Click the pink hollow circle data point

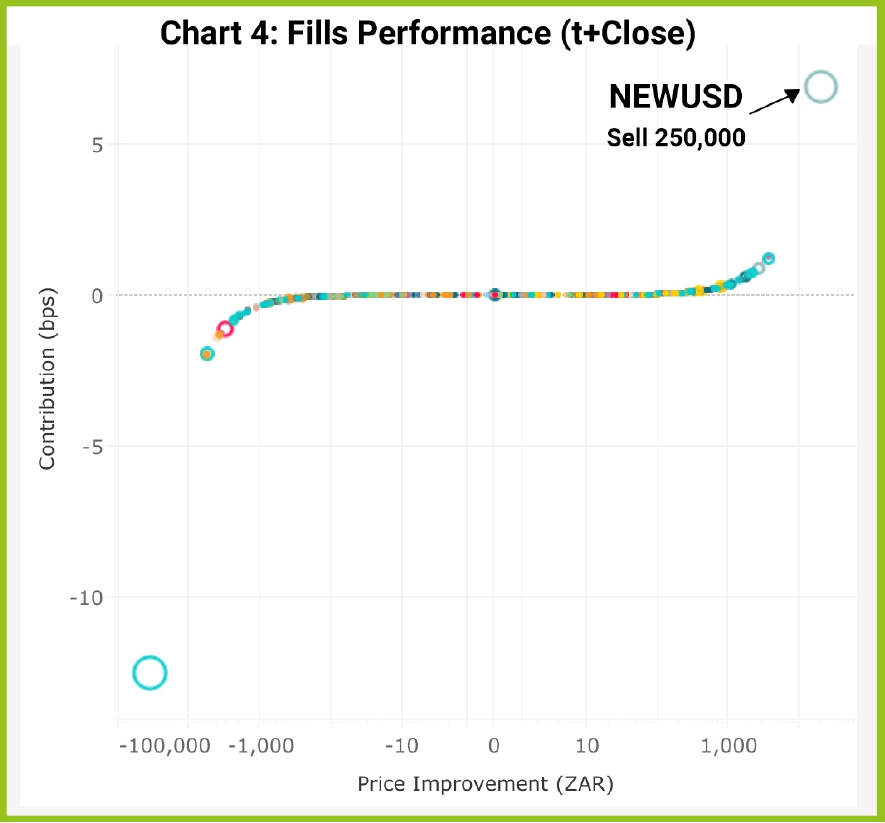(x=225, y=329)
